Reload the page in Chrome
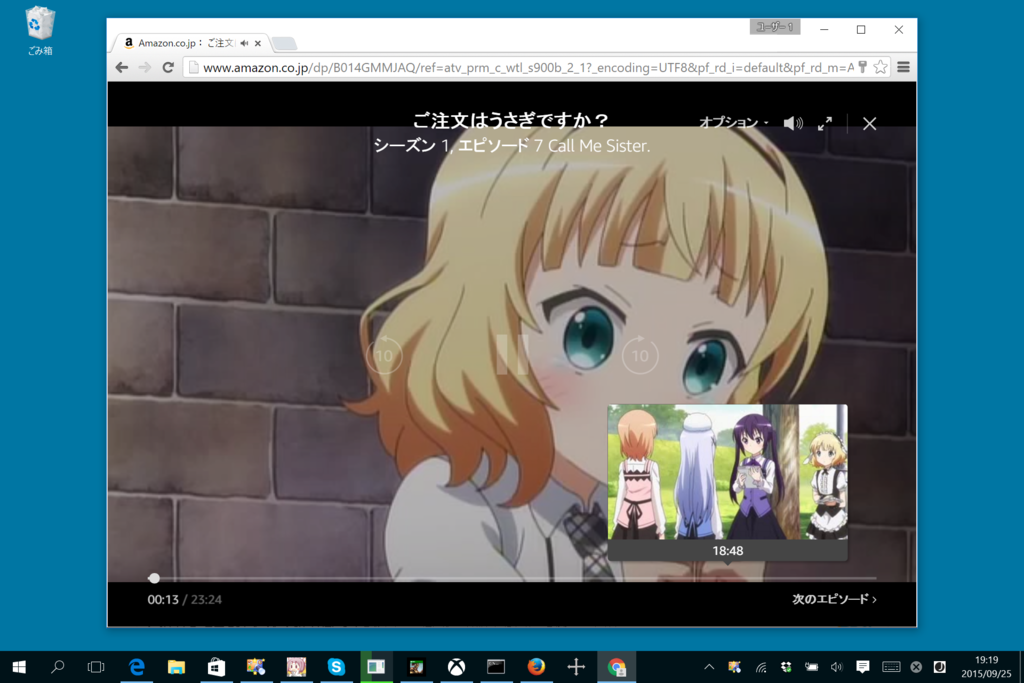This screenshot has height=683, width=1024. [168, 67]
